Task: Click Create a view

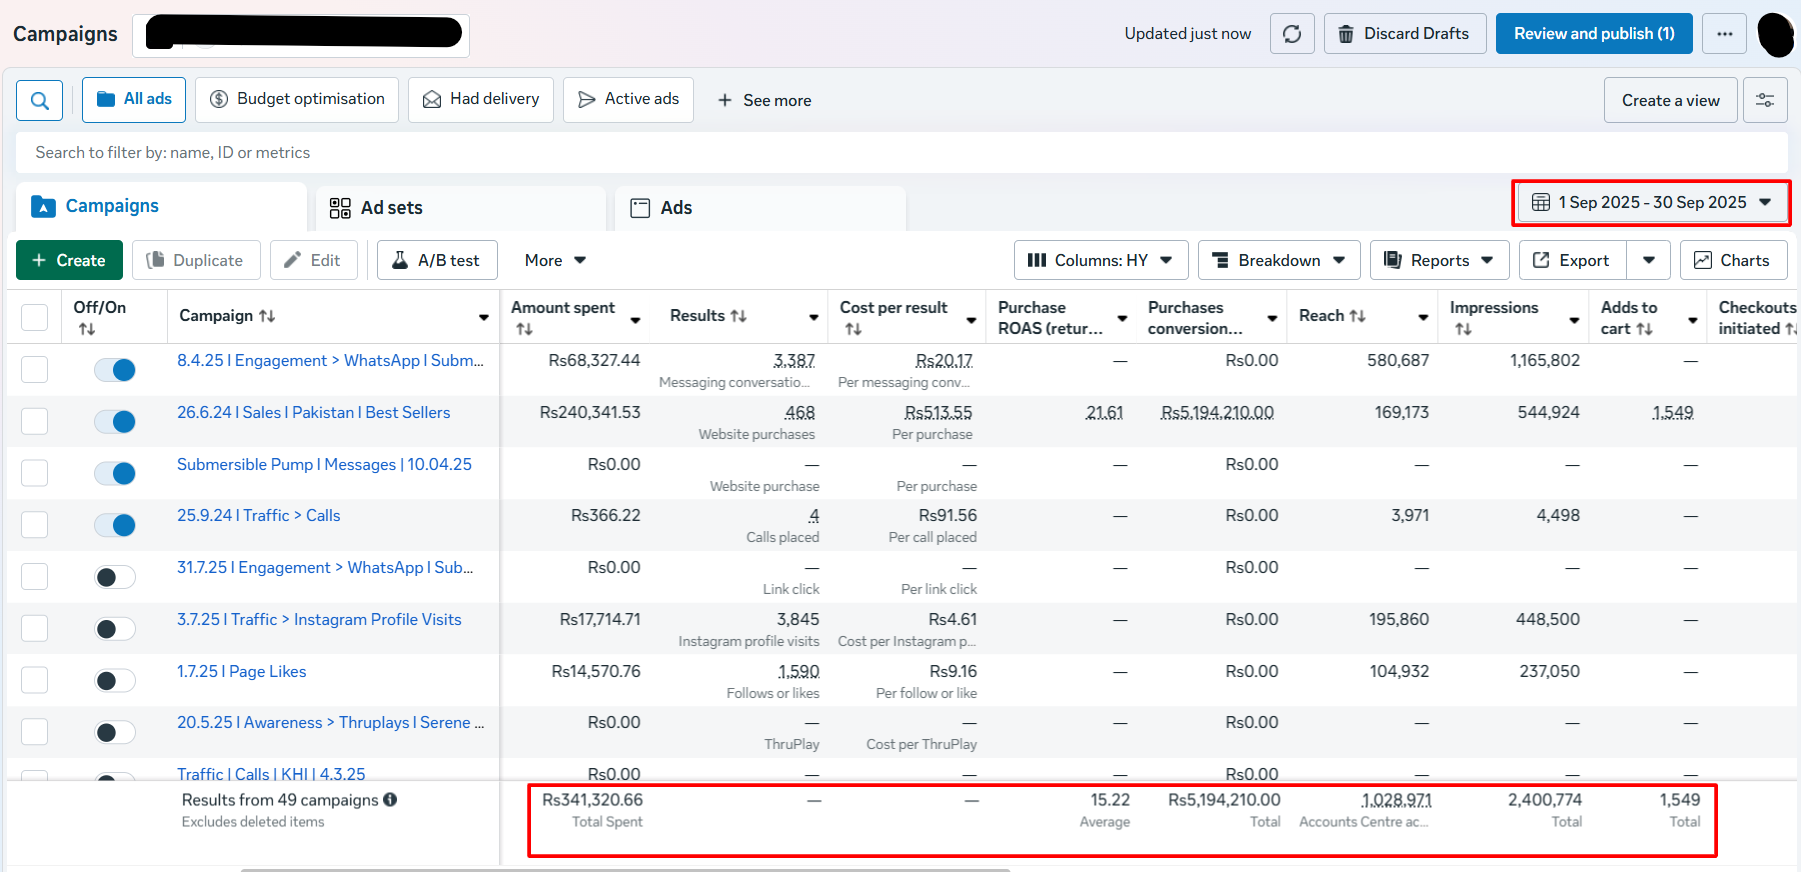Action: tap(1670, 101)
